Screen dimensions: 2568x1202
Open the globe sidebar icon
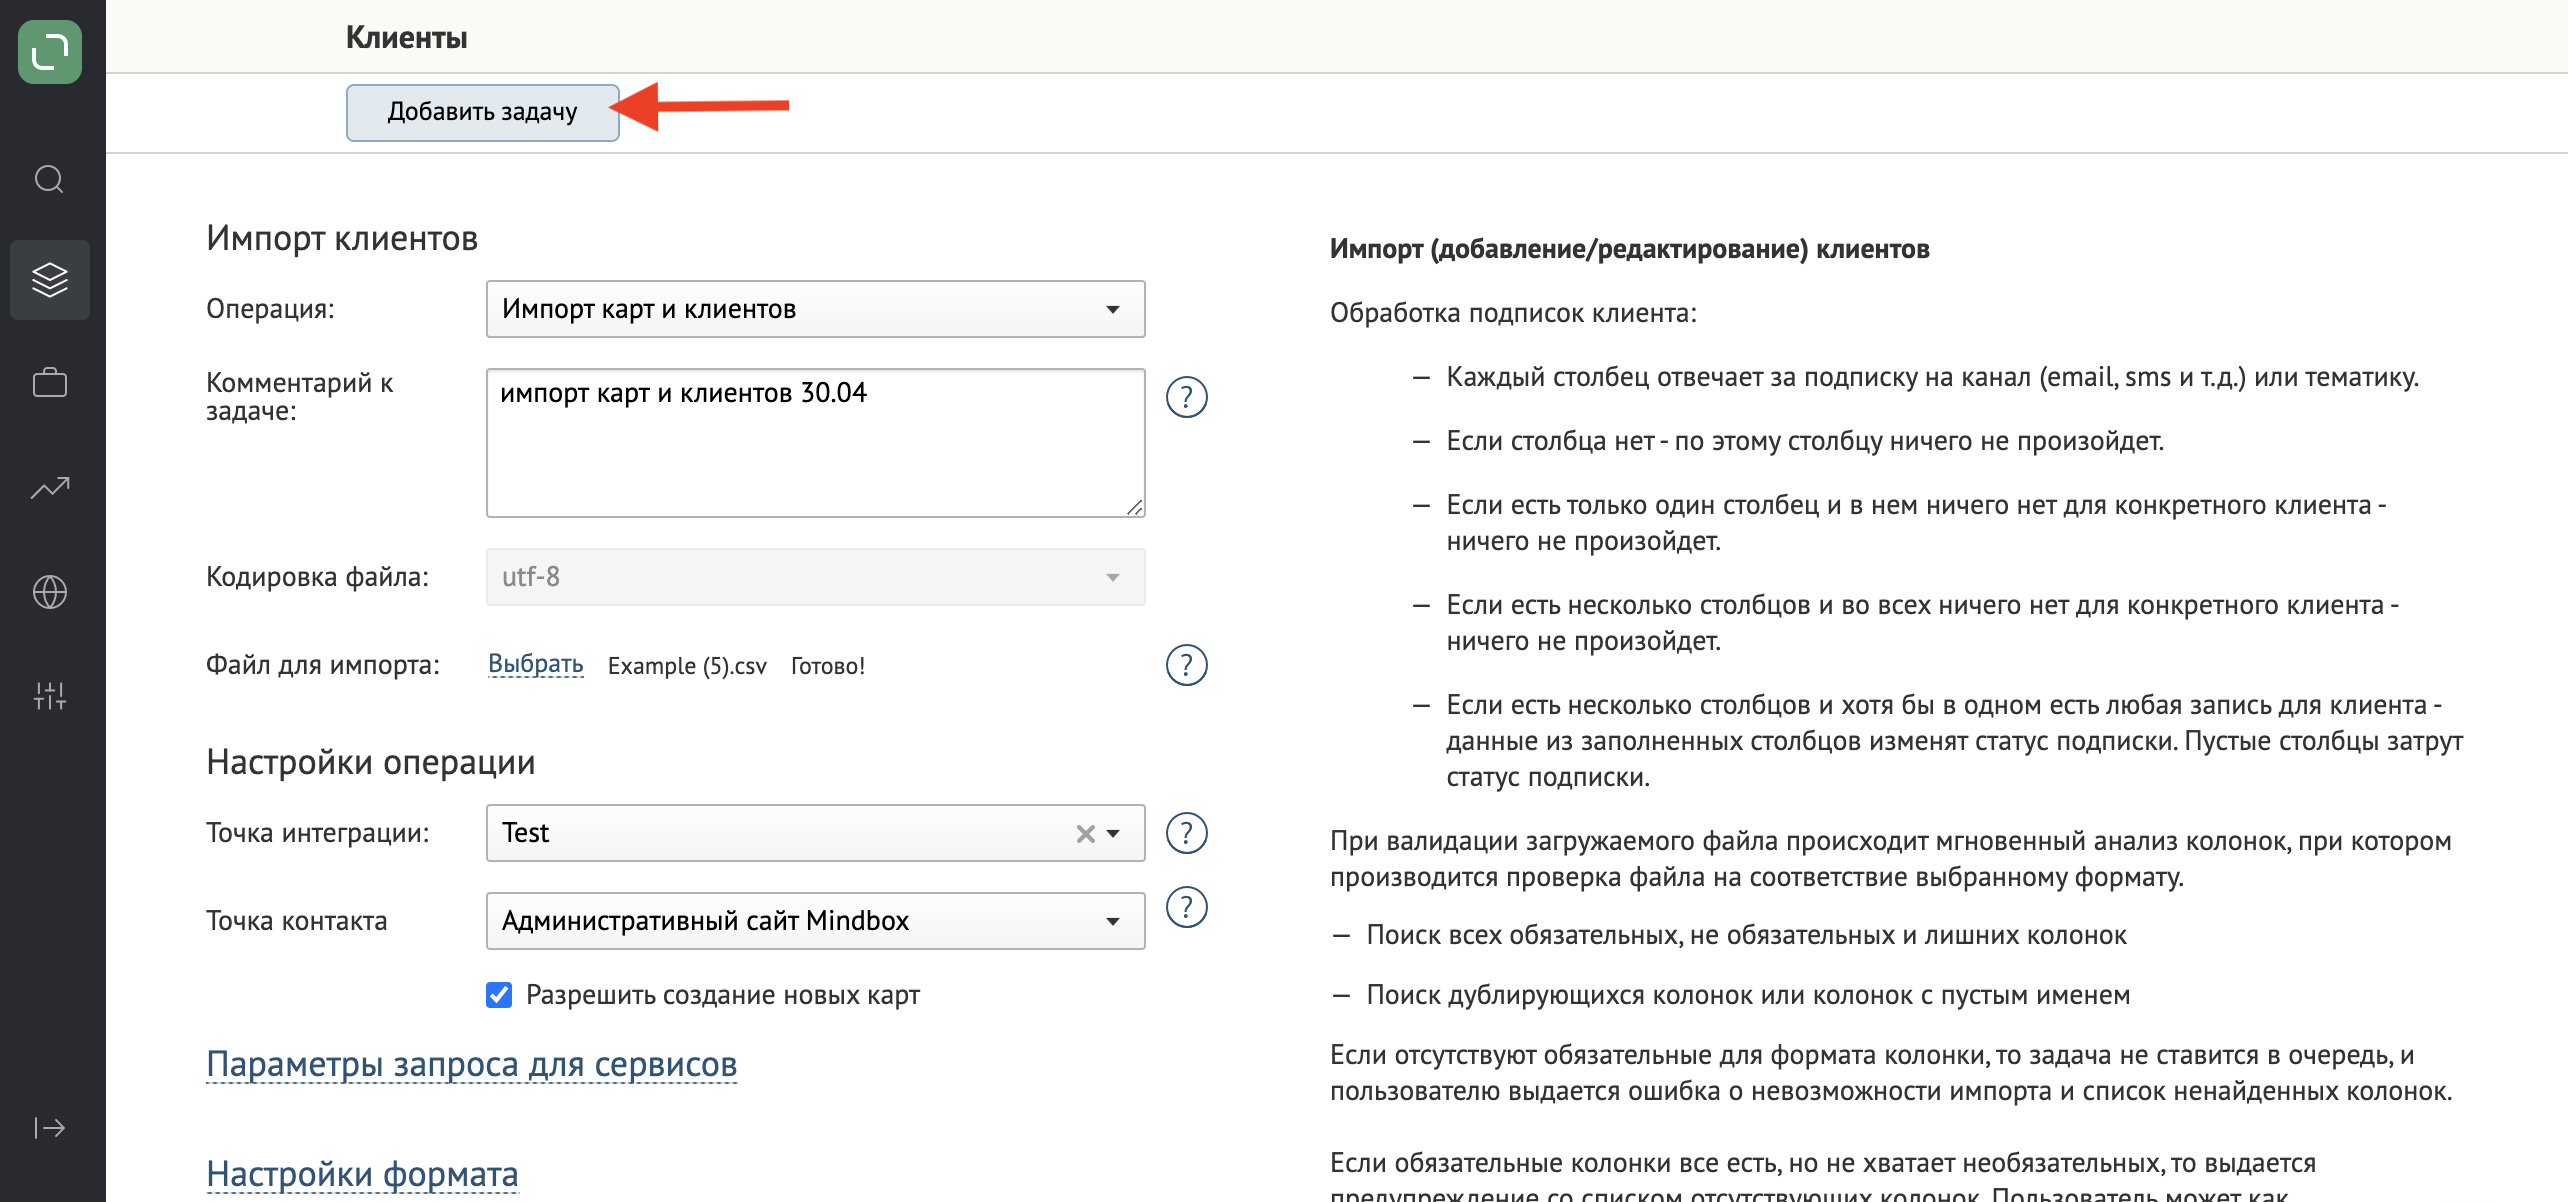(x=50, y=592)
